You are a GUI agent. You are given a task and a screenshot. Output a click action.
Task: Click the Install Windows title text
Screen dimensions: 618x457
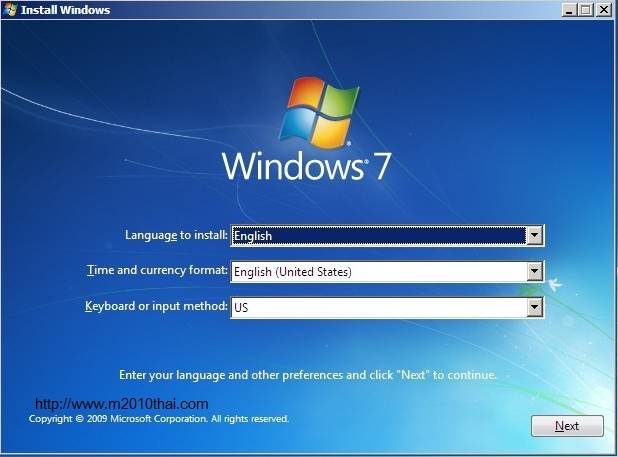tap(65, 10)
